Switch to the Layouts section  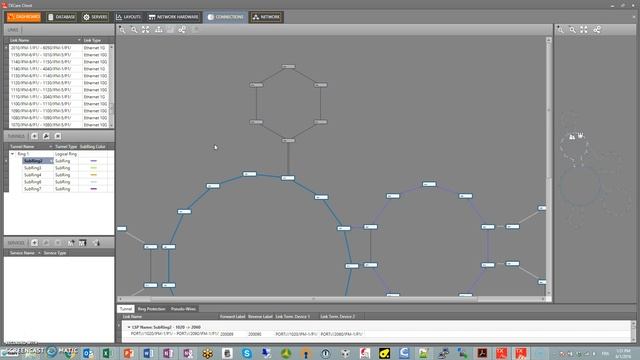128,17
